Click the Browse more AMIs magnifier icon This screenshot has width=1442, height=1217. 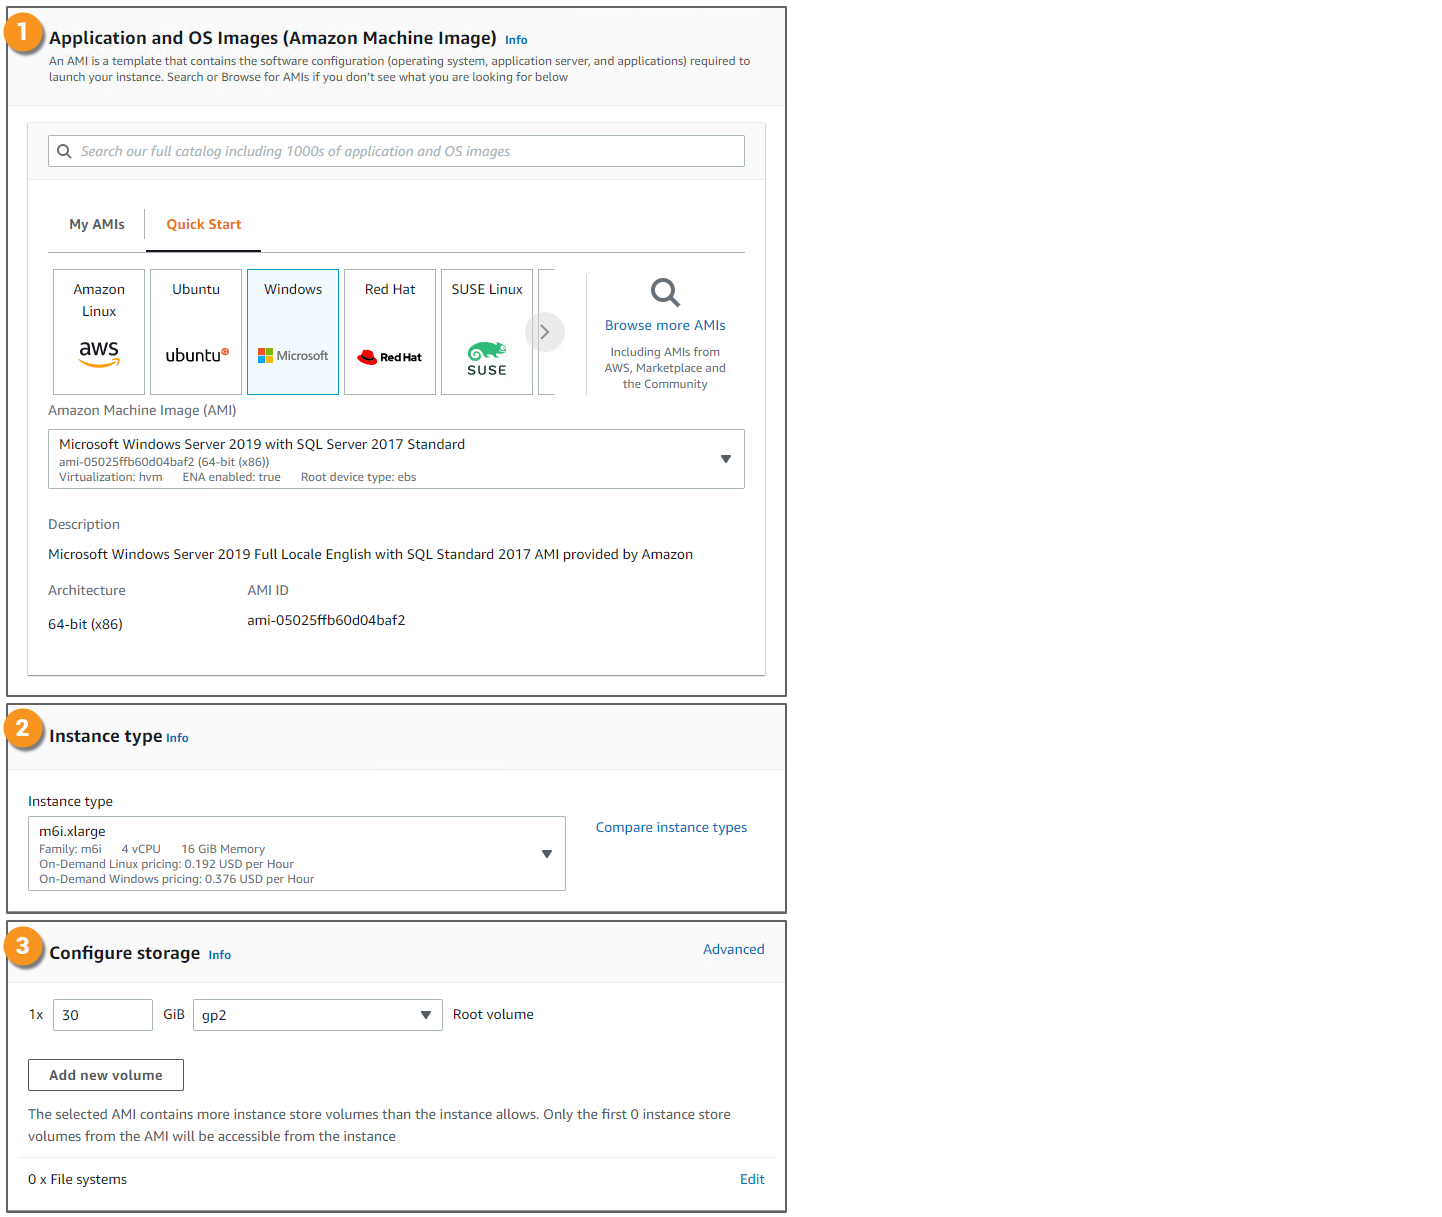tap(665, 292)
